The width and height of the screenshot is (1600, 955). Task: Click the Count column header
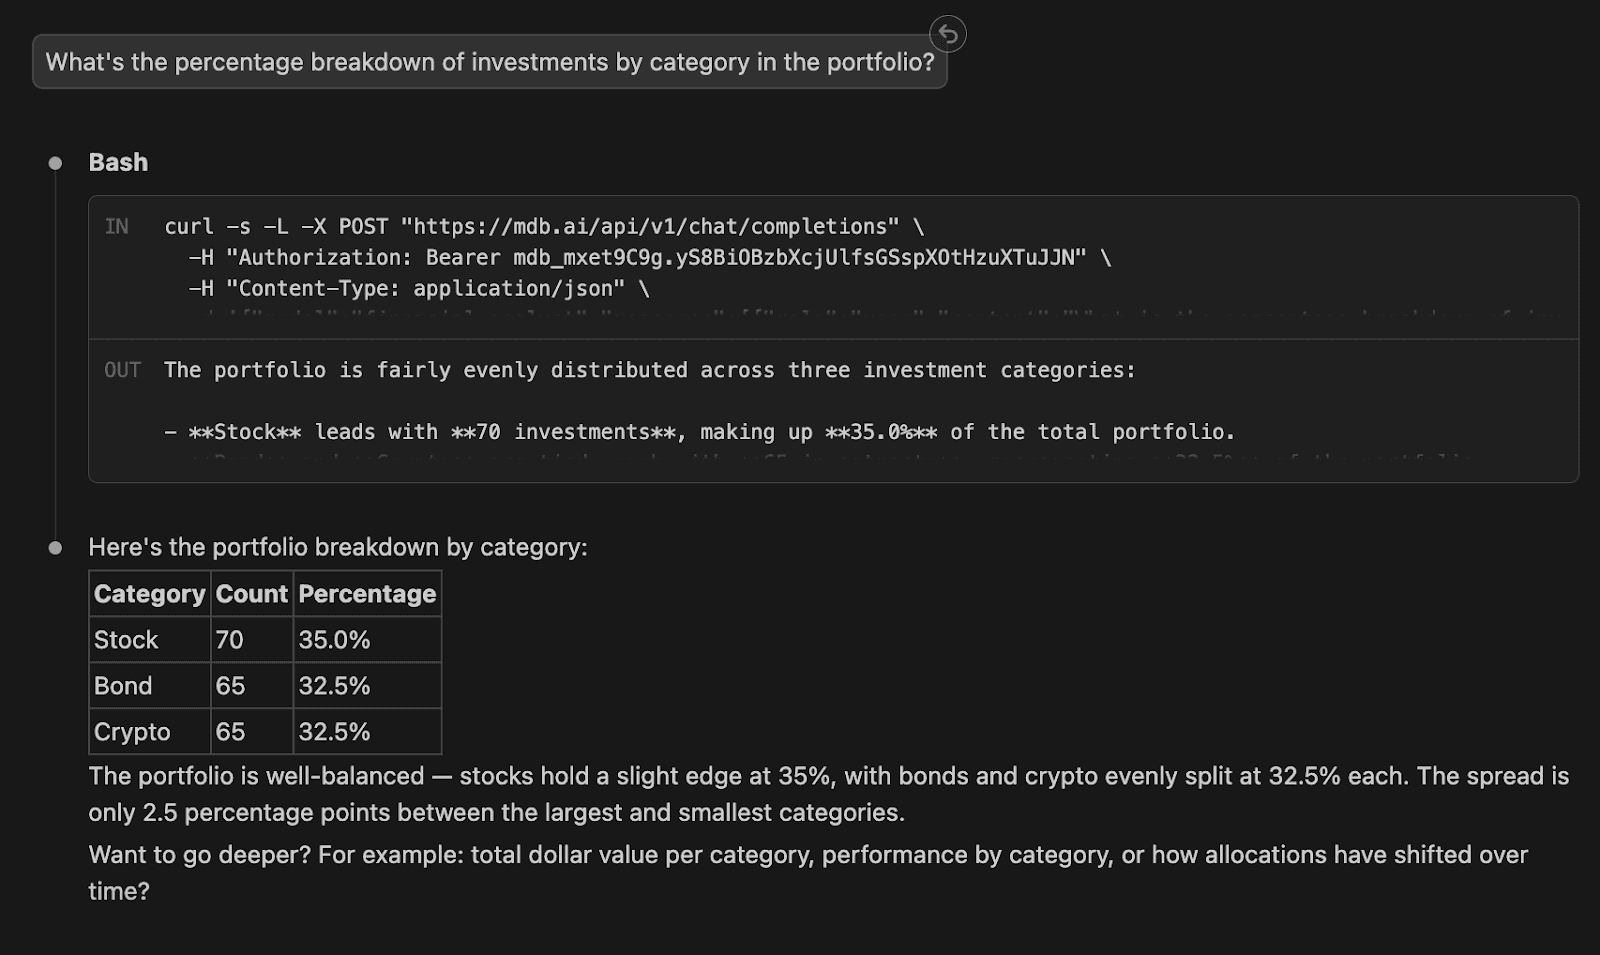tap(252, 594)
